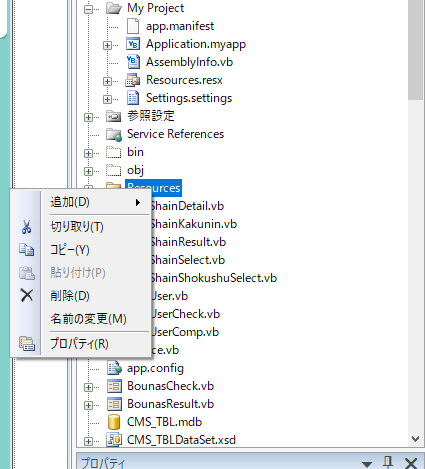Select the CMS_TBL.mdb file name
425x469 pixels.
pyautogui.click(x=164, y=422)
